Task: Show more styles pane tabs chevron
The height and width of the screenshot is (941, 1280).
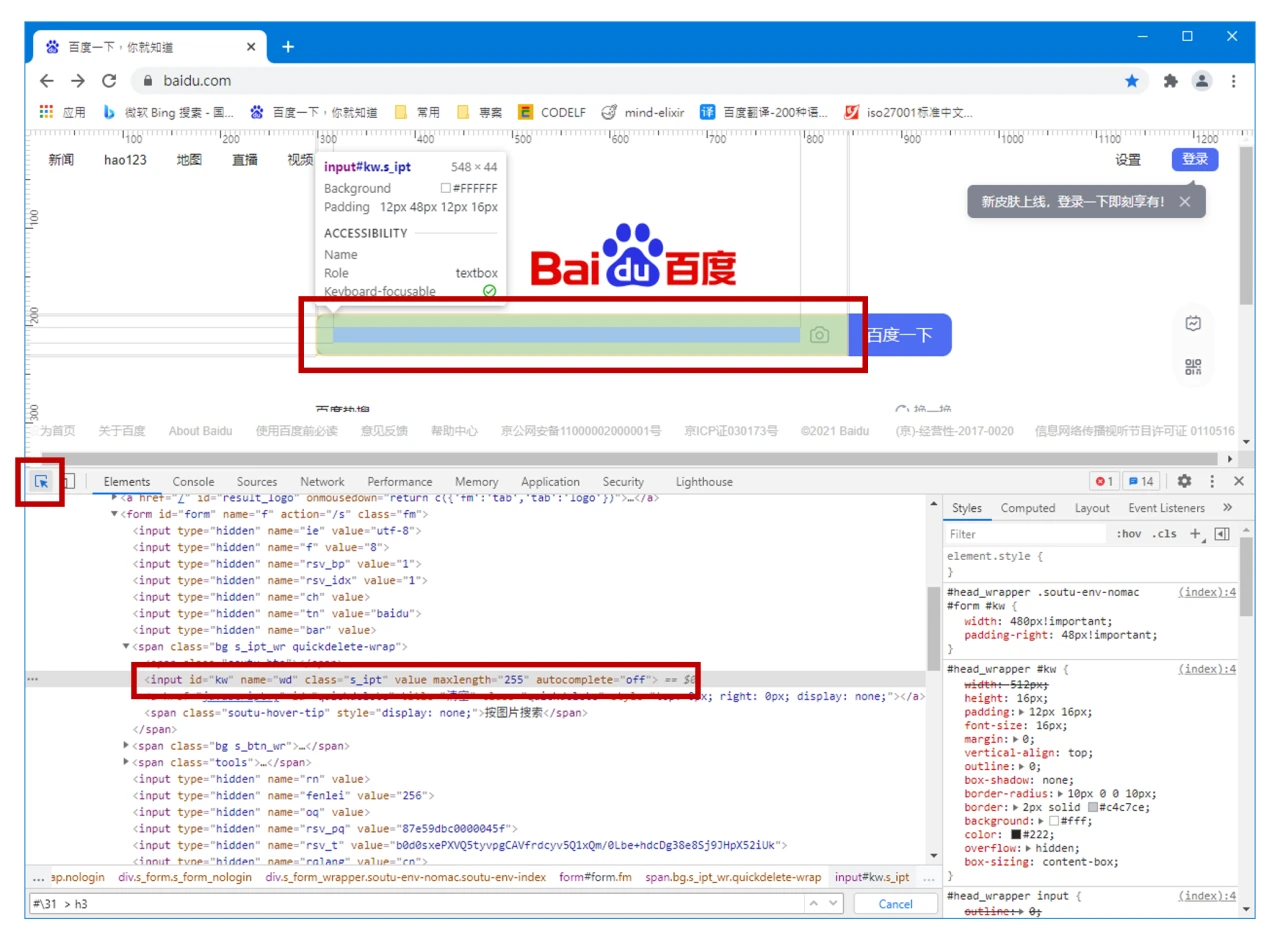Action: (x=1227, y=508)
